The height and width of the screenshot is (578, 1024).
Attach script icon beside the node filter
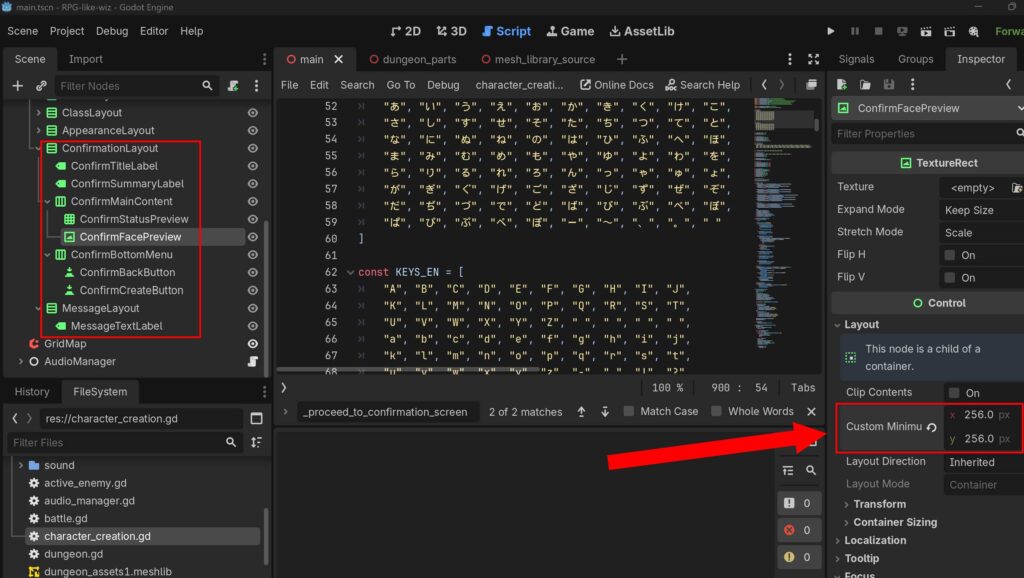233,86
